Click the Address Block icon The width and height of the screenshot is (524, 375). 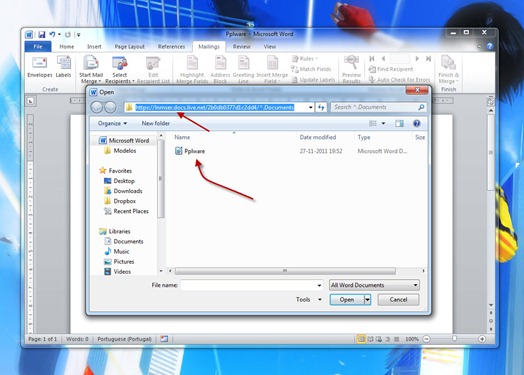tap(220, 70)
